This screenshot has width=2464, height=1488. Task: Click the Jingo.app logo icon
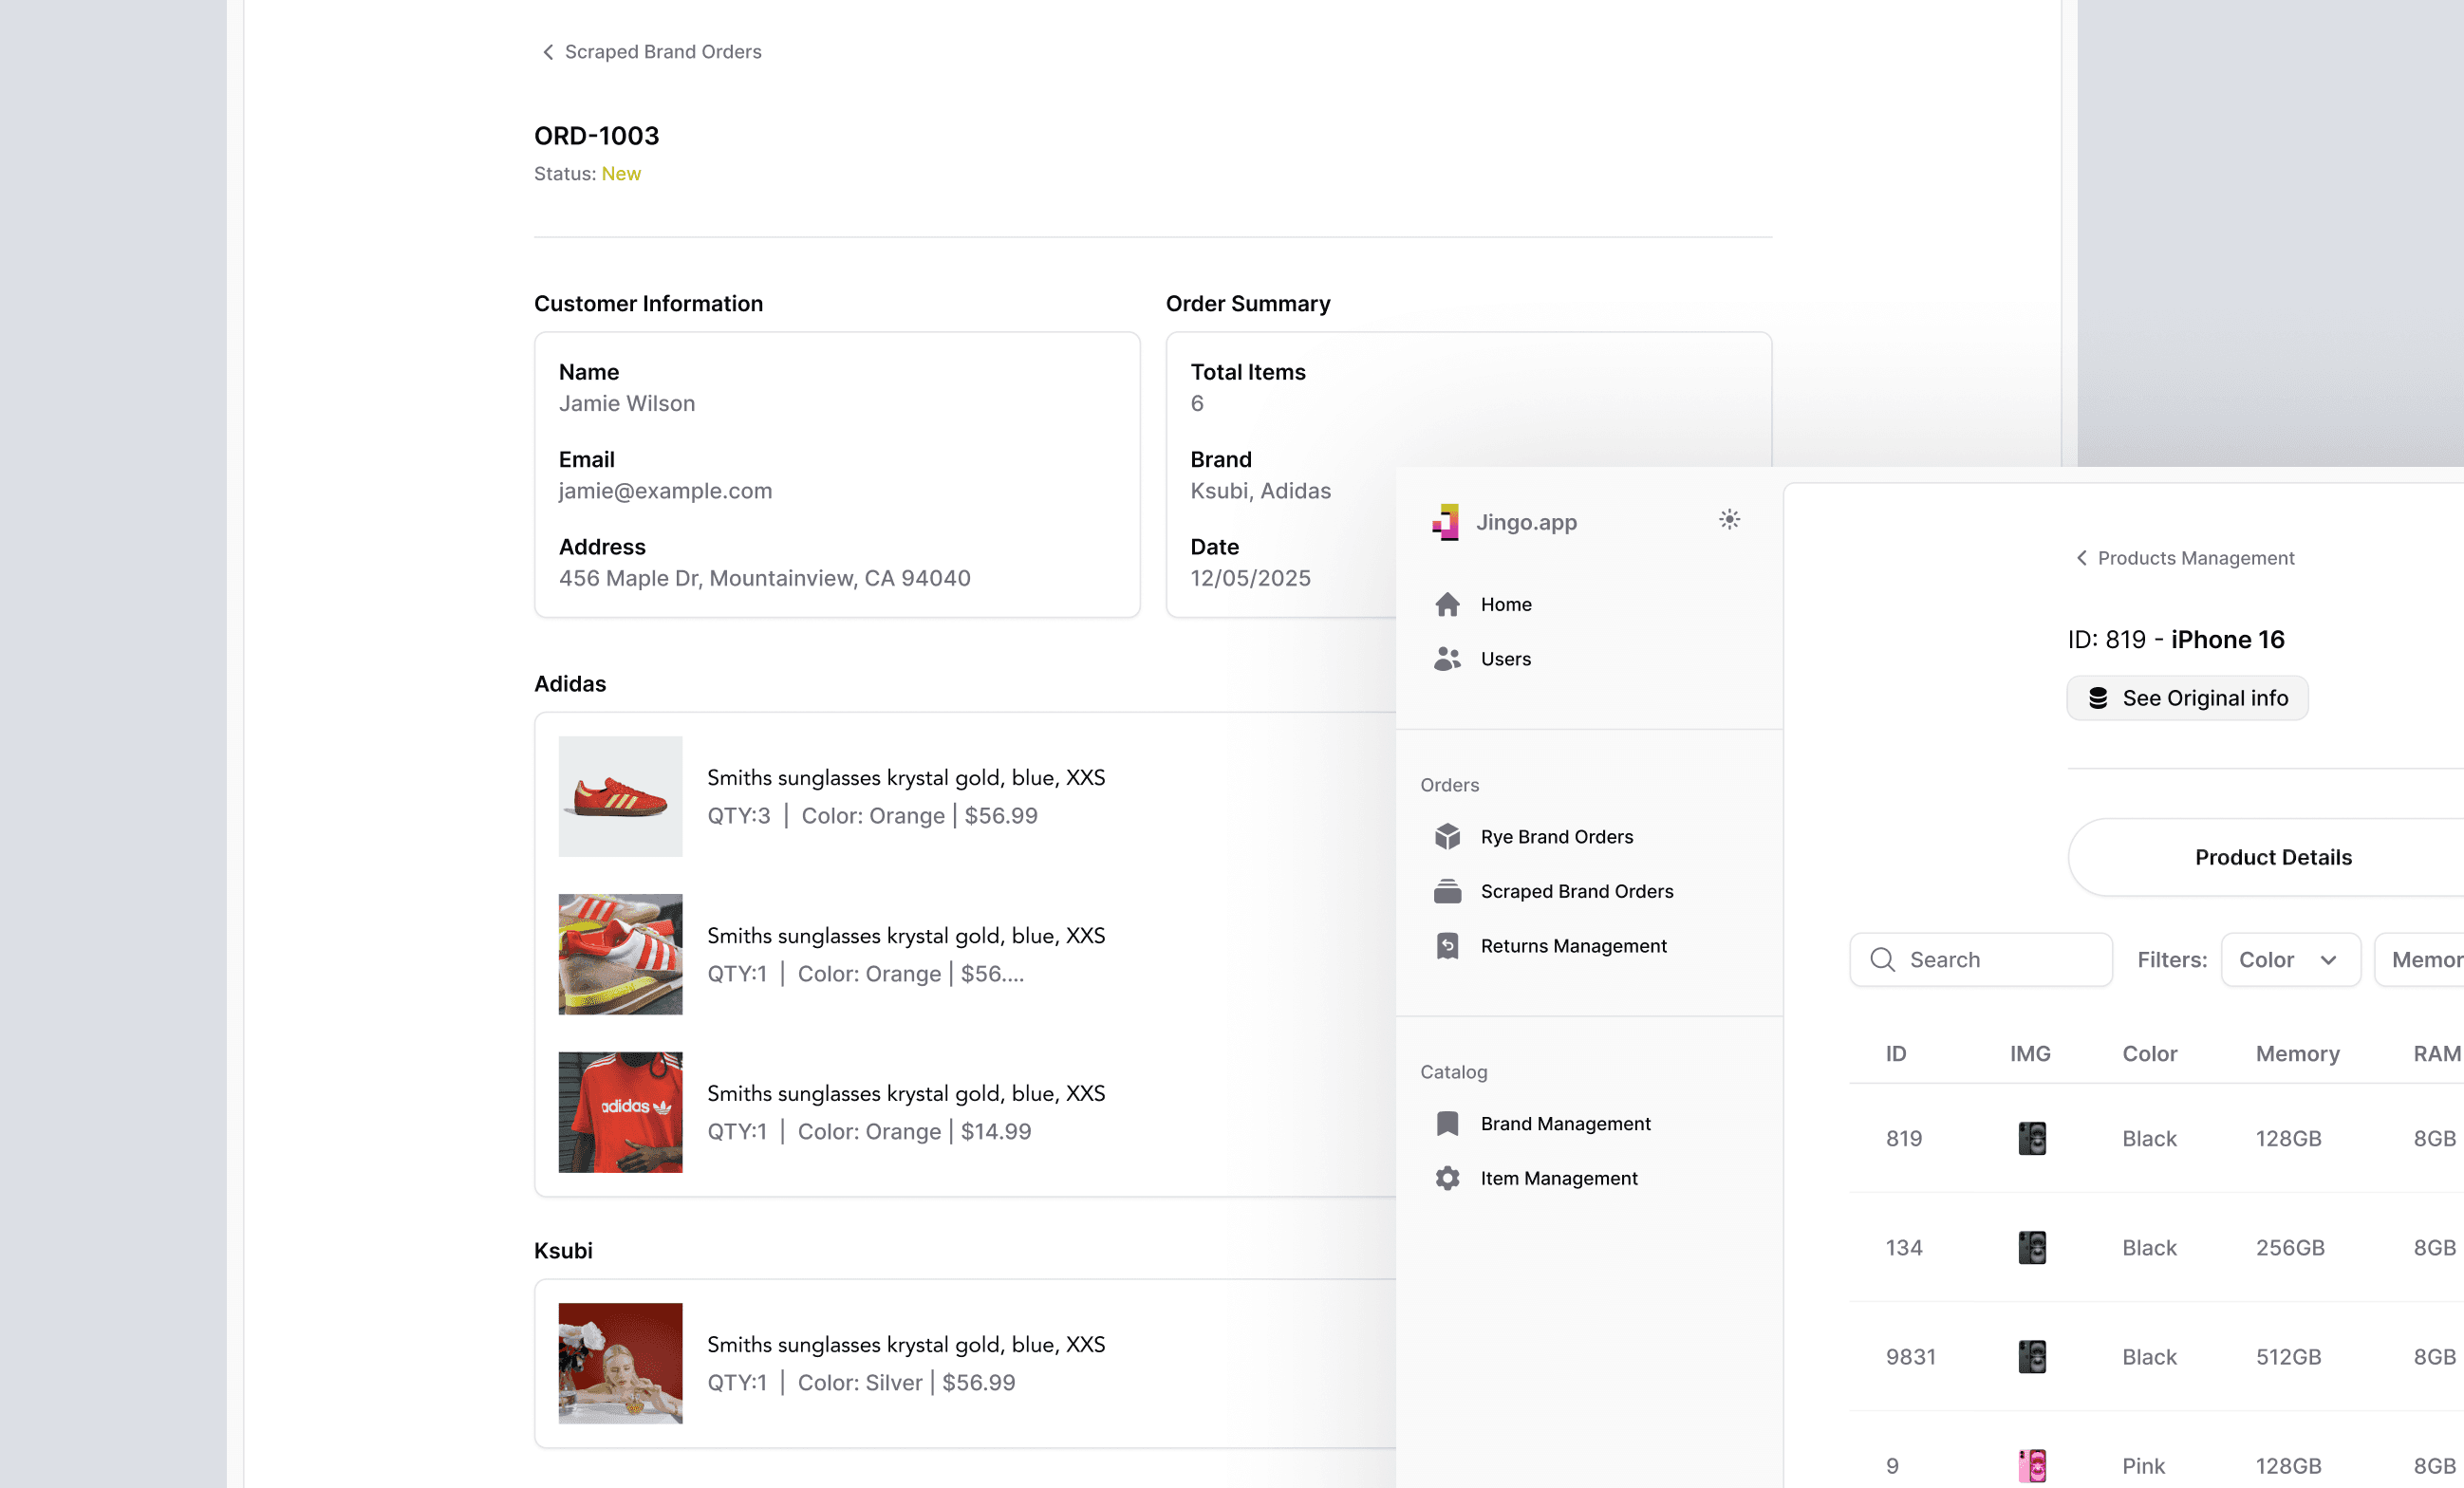[x=1446, y=522]
